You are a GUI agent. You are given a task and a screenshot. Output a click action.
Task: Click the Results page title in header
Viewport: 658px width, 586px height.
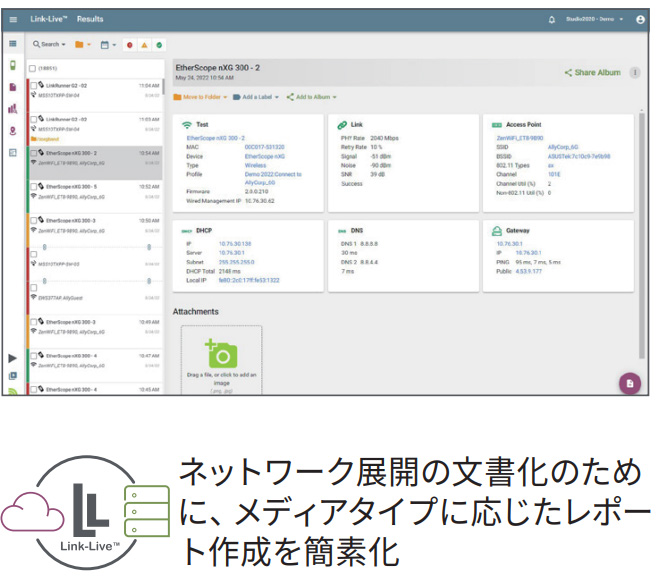[x=90, y=19]
